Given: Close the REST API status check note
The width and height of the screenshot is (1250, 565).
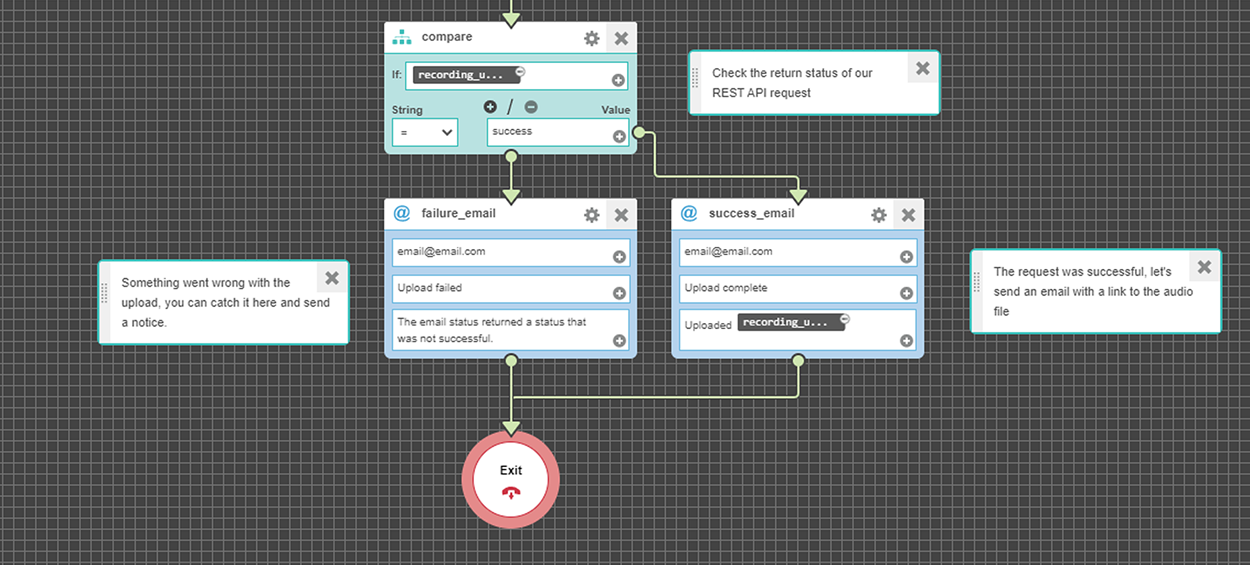Looking at the screenshot, I should (922, 68).
